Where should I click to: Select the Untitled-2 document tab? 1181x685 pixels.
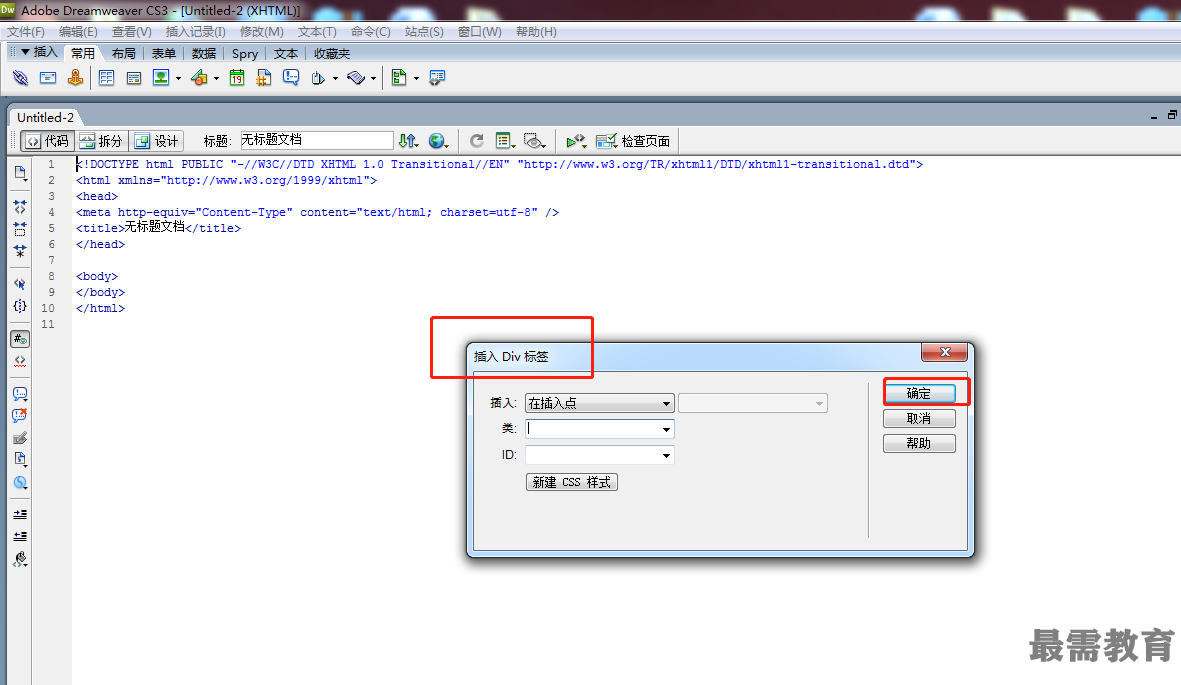click(46, 118)
